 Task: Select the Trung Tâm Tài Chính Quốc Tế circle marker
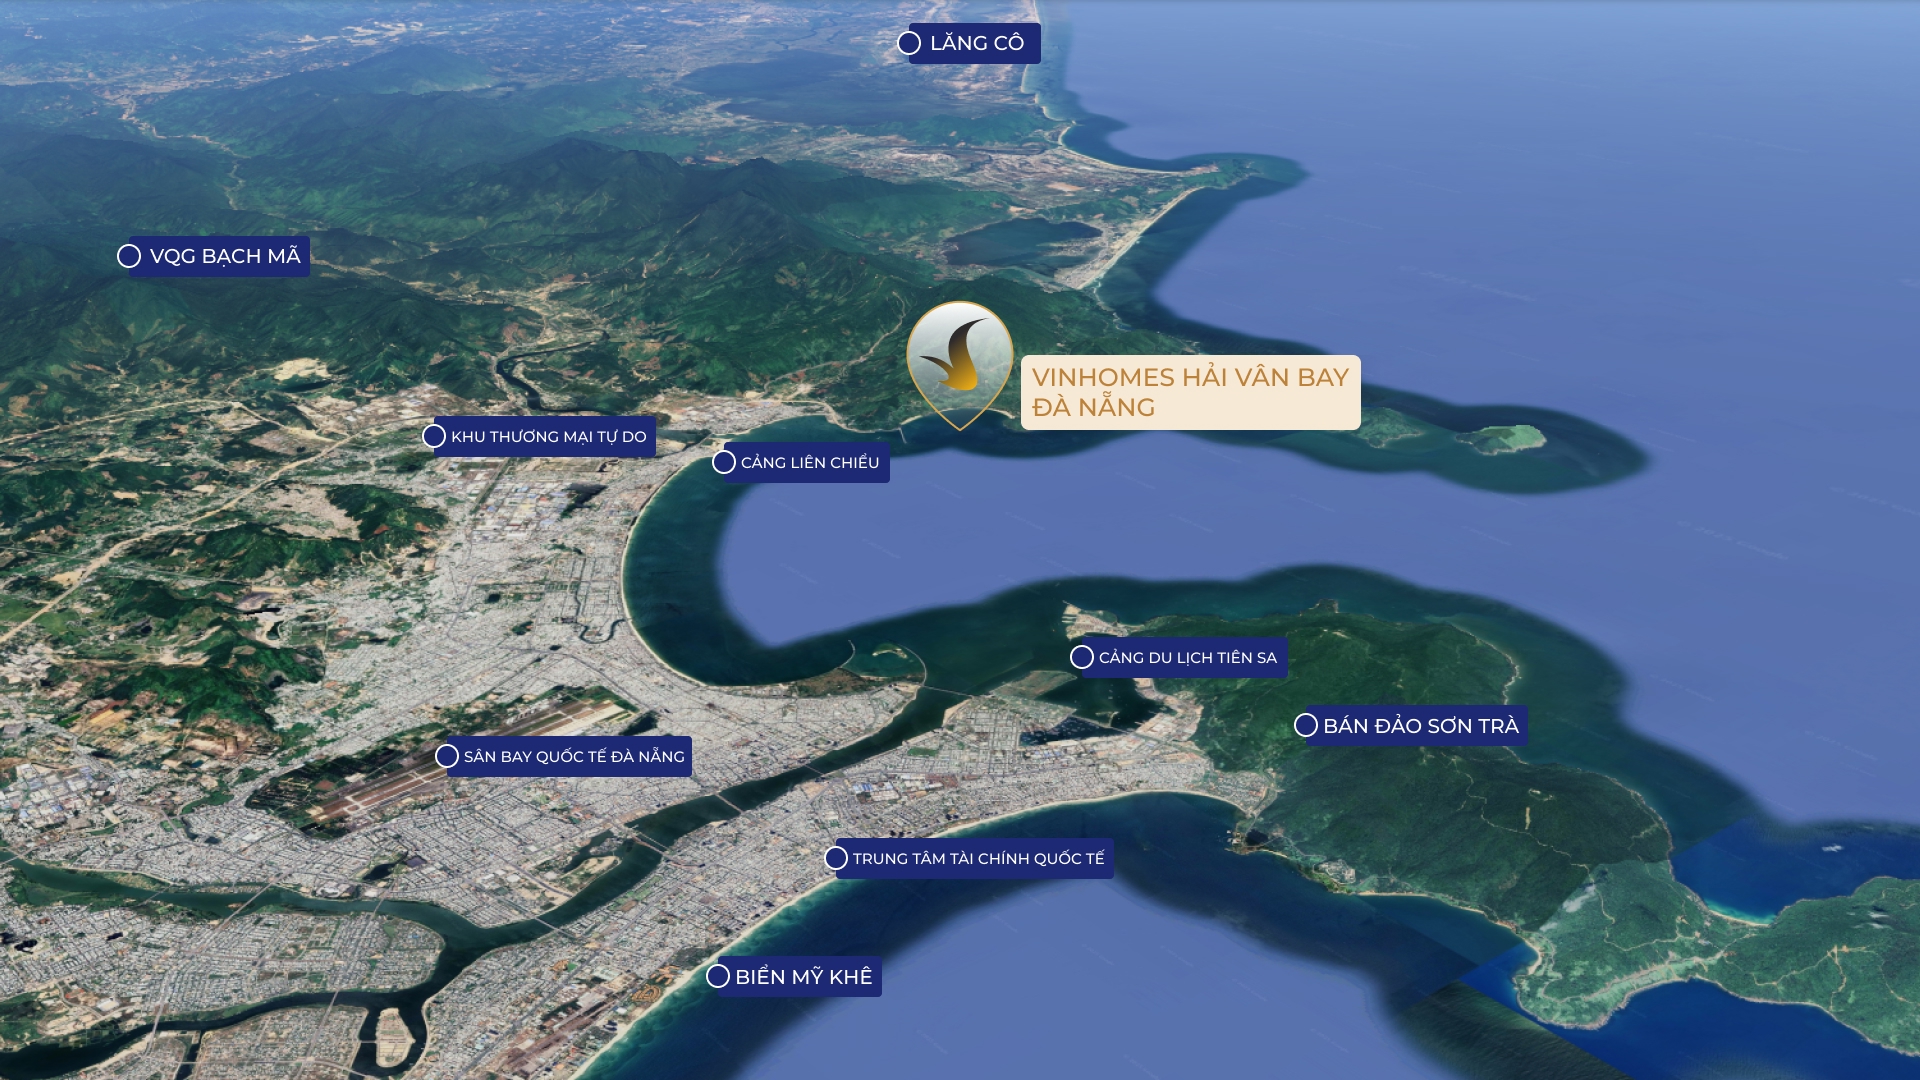[836, 858]
